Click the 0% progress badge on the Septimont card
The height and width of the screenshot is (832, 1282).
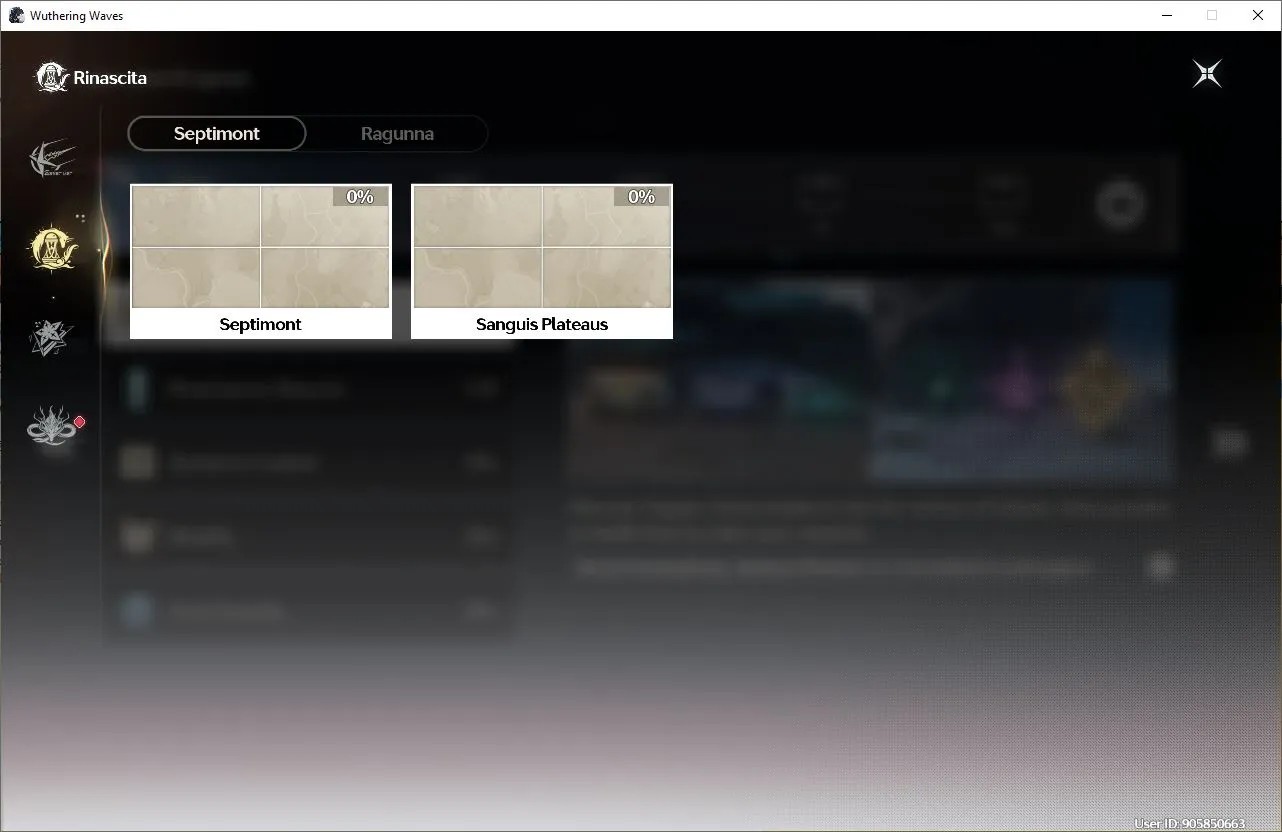pyautogui.click(x=360, y=197)
